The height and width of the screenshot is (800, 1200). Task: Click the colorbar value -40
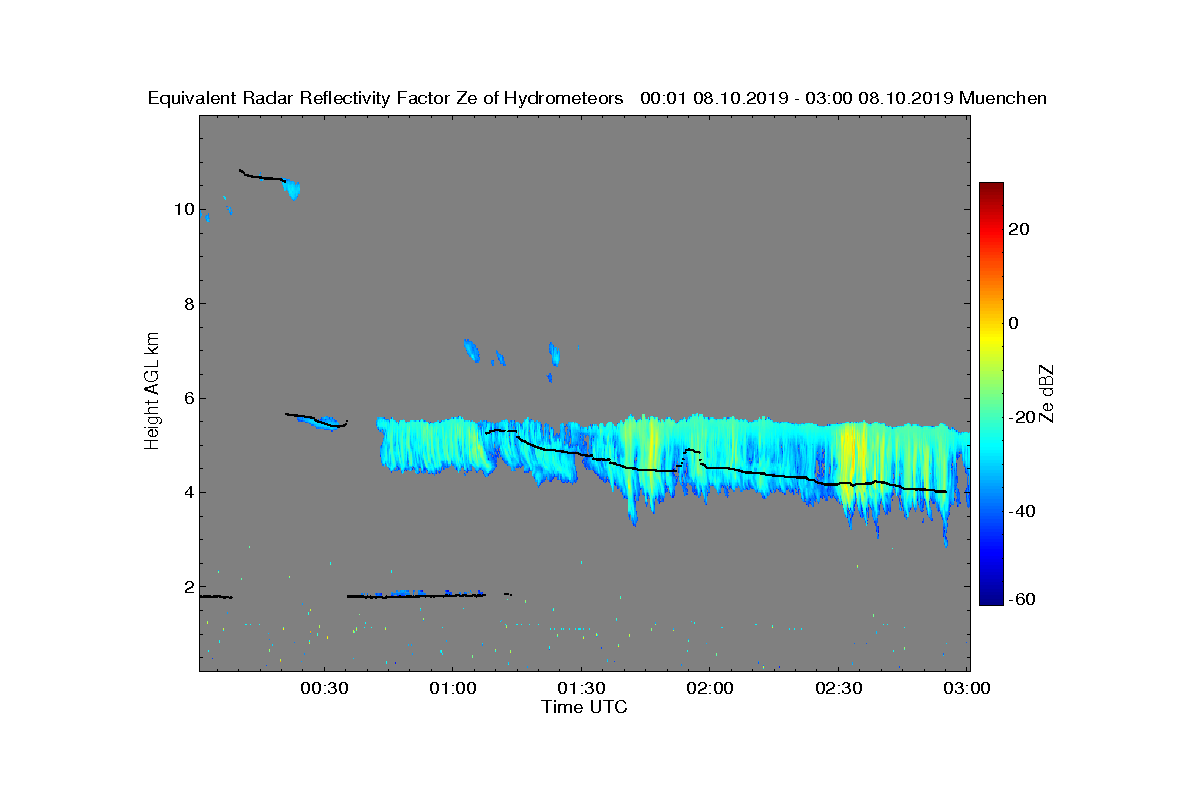tap(1023, 511)
